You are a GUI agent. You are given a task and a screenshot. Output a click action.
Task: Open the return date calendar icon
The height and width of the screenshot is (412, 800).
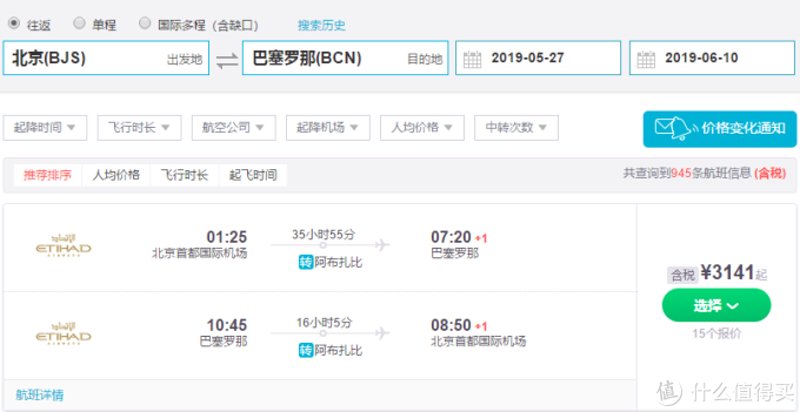(x=646, y=59)
